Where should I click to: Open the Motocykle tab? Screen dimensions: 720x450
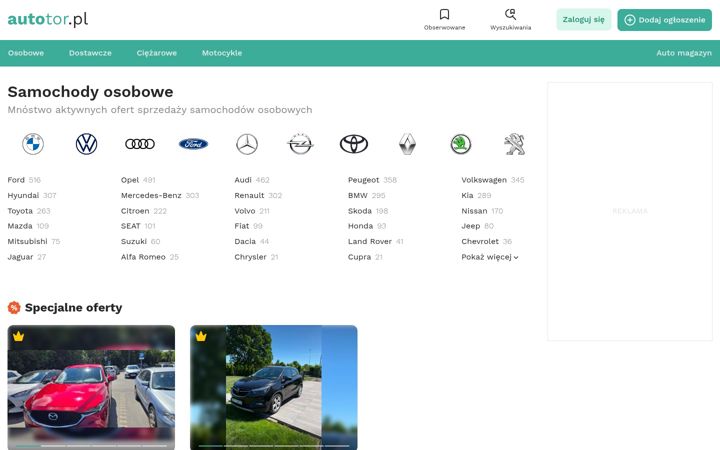[222, 53]
